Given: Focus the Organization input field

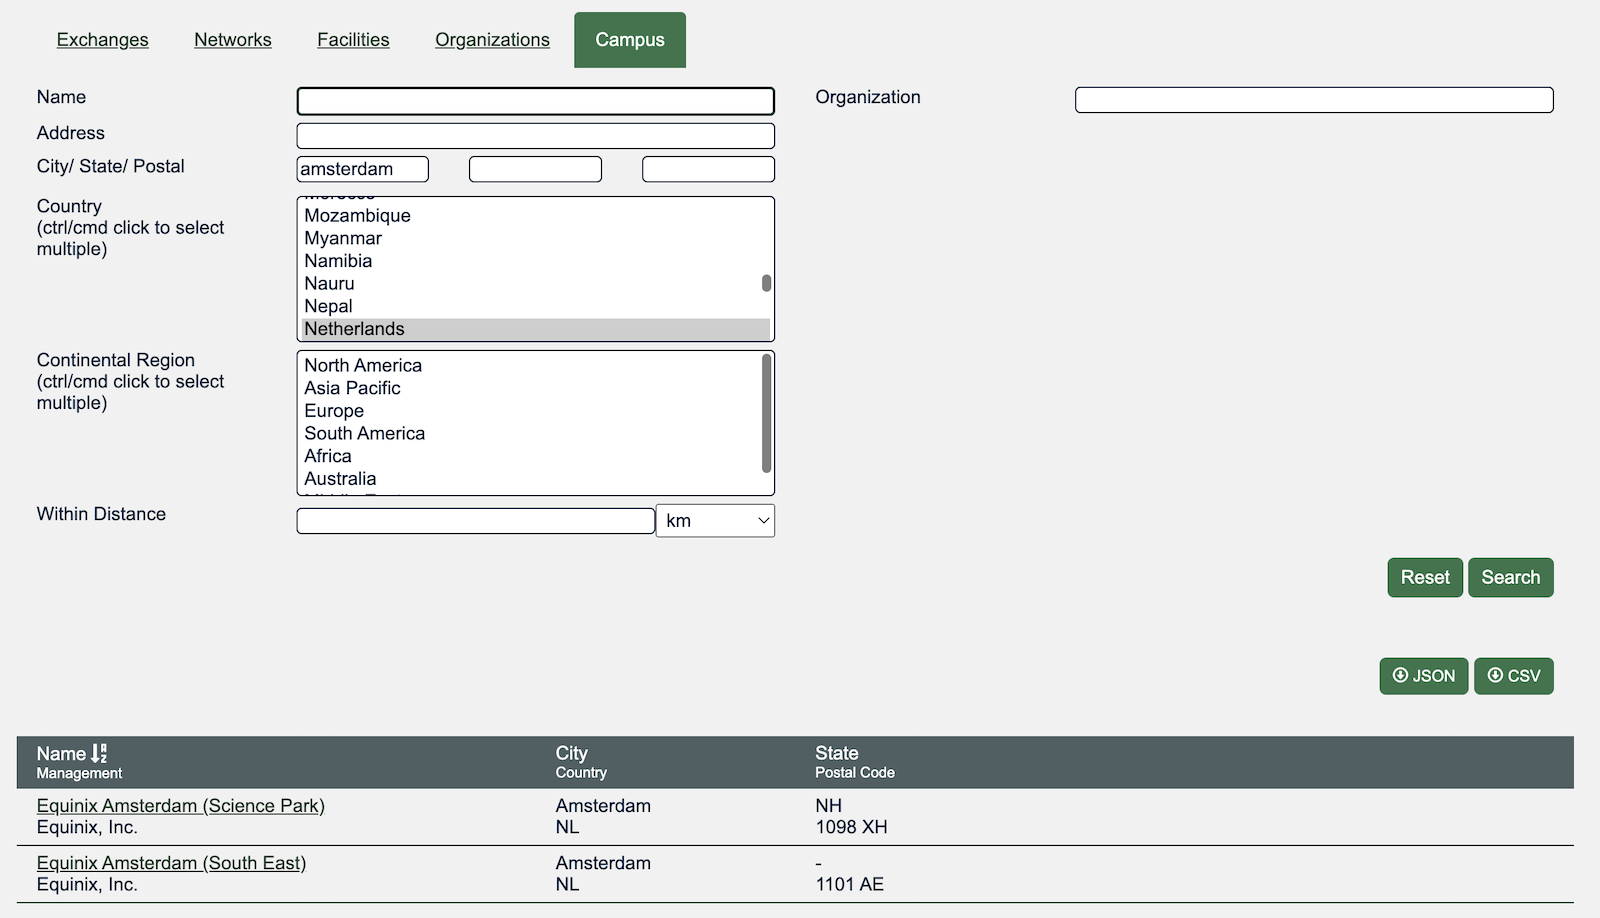Looking at the screenshot, I should pyautogui.click(x=1314, y=100).
